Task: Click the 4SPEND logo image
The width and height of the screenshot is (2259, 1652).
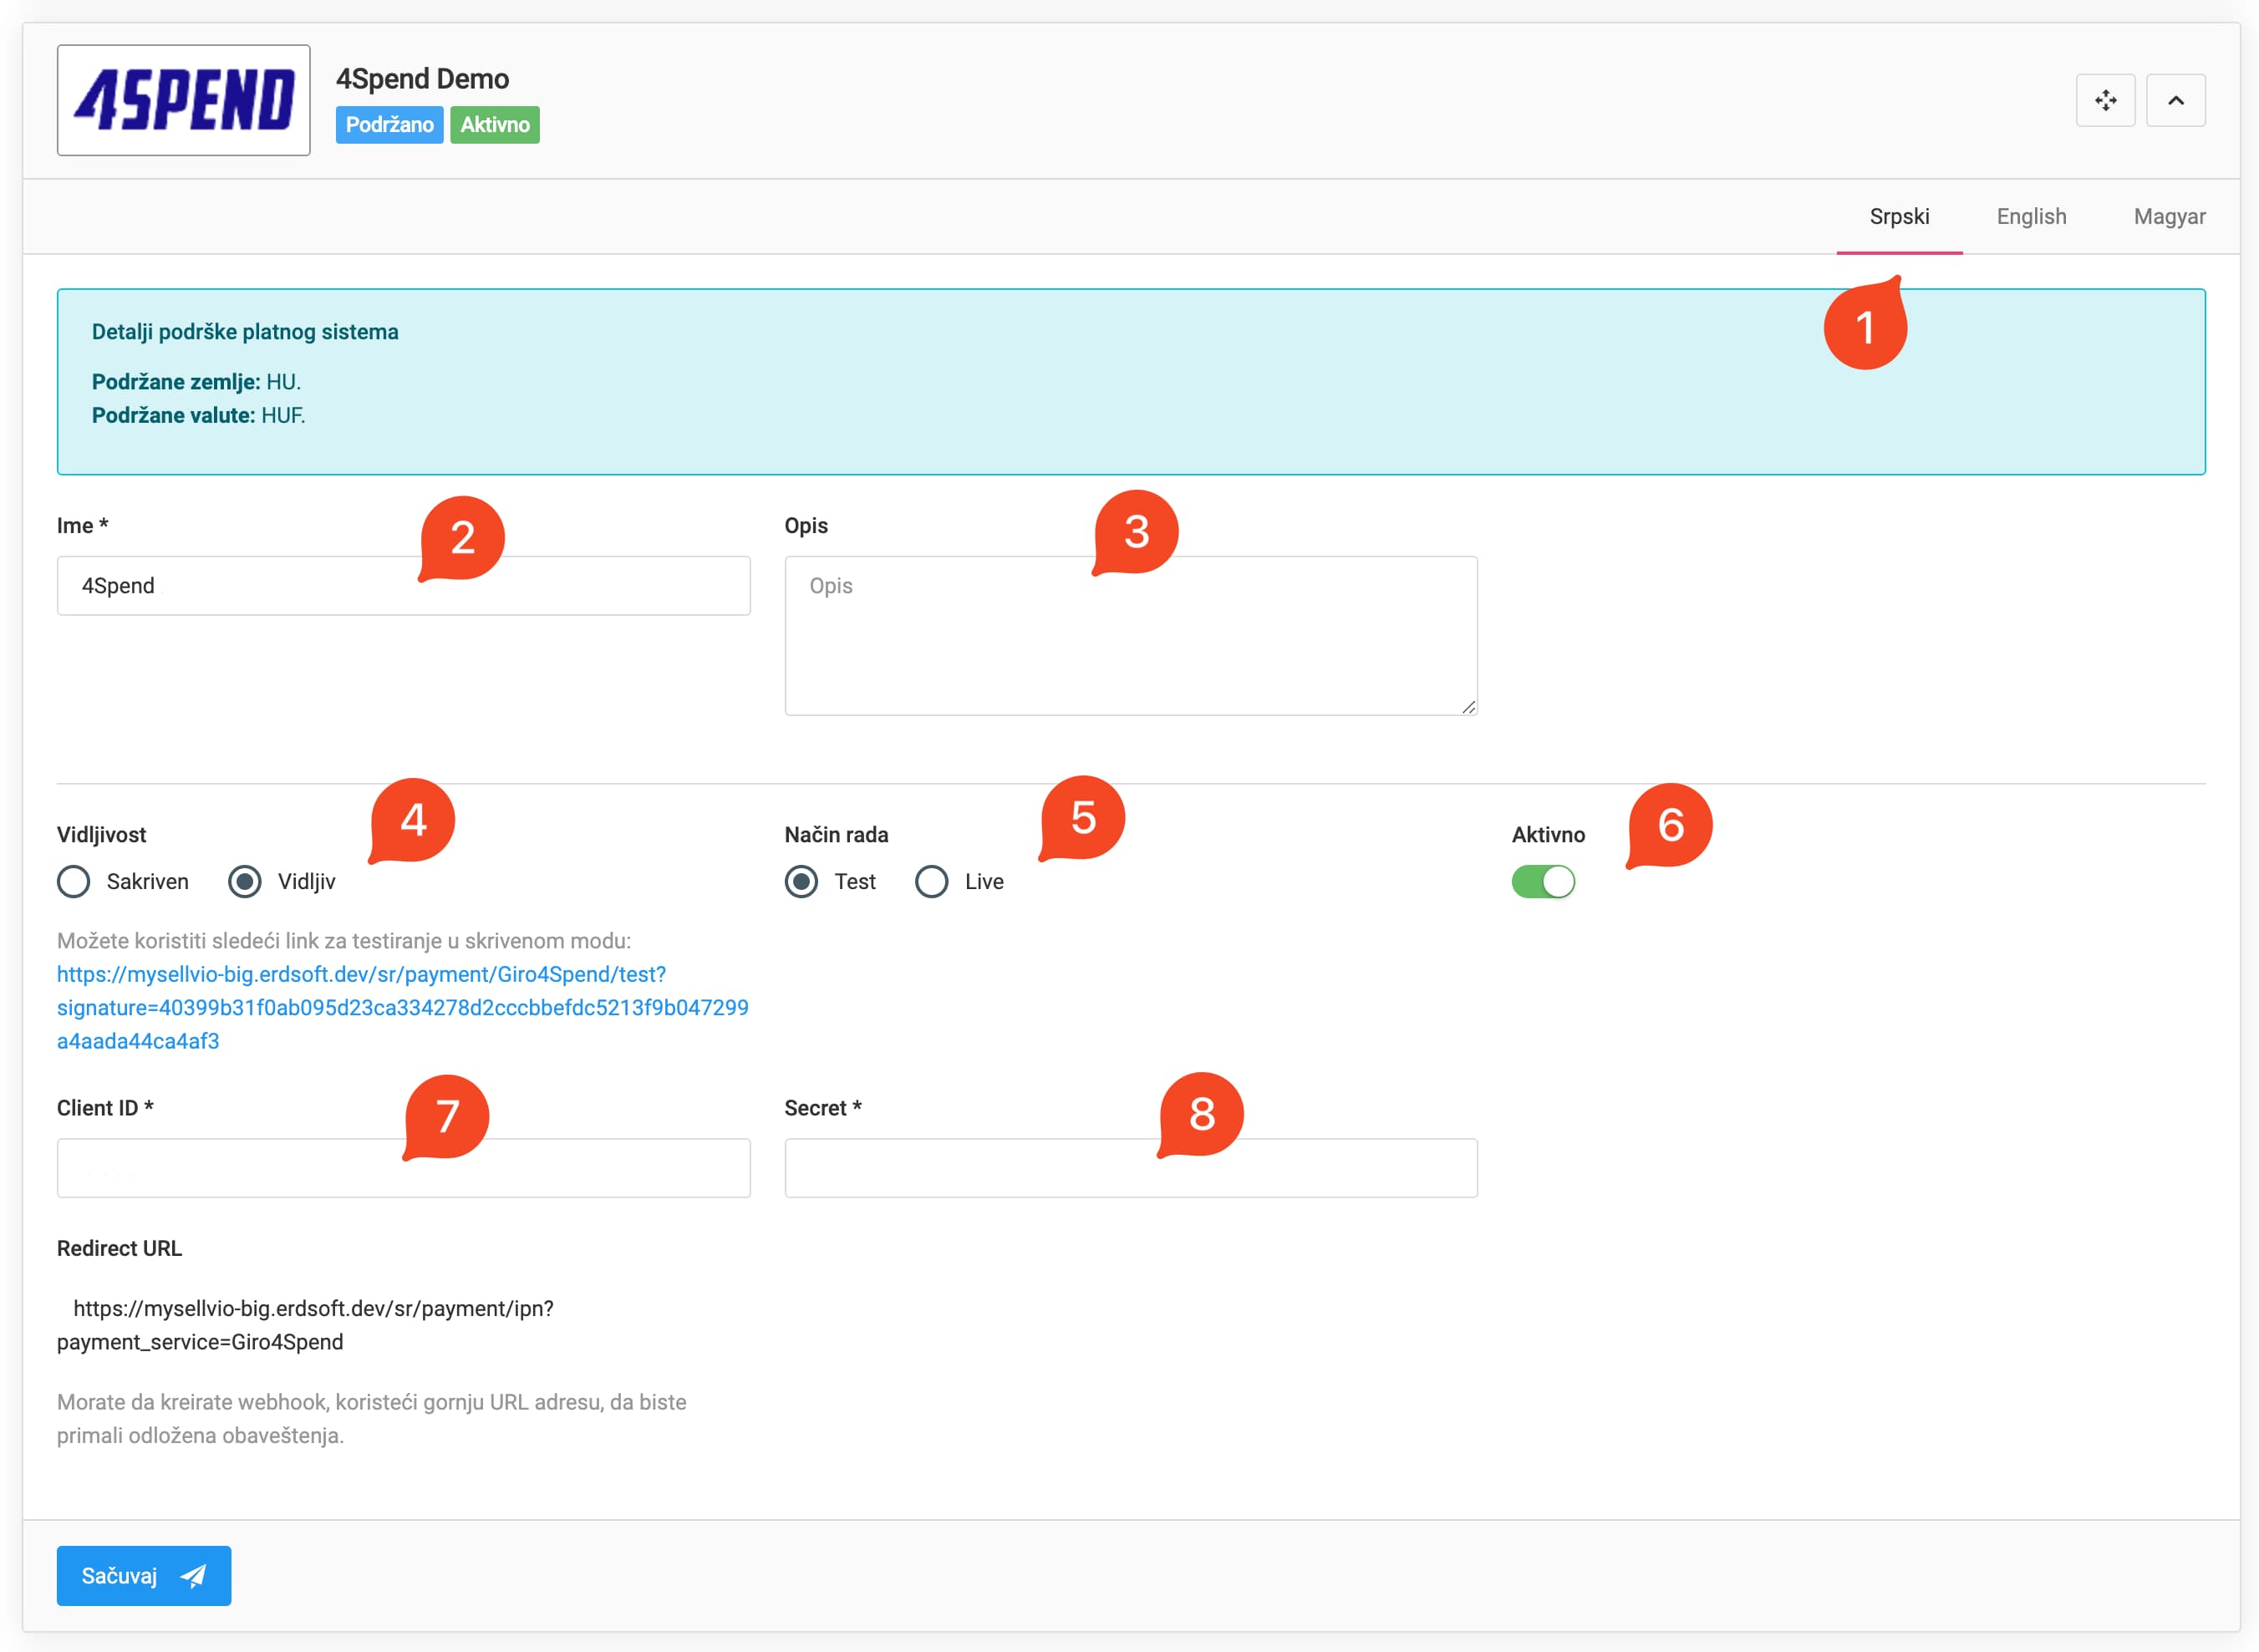Action: click(183, 100)
